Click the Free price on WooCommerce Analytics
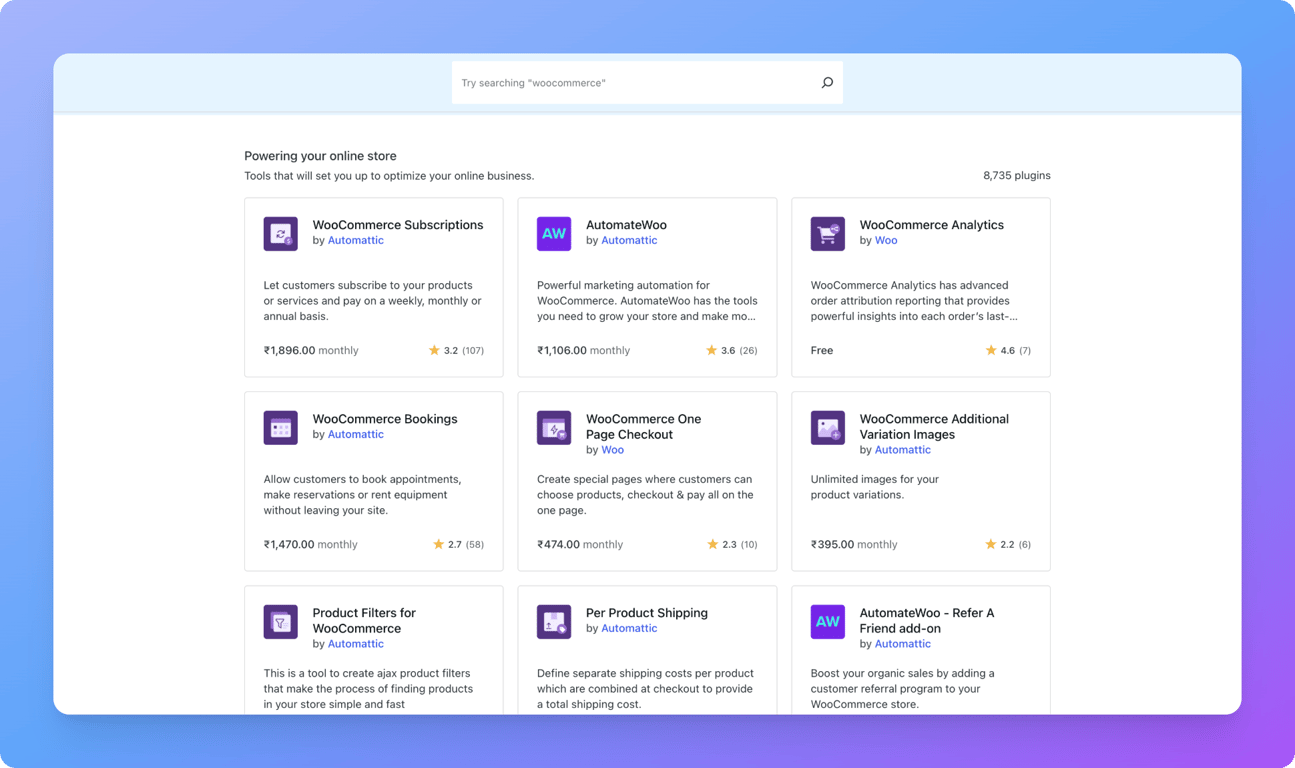The image size is (1295, 768). tap(822, 351)
